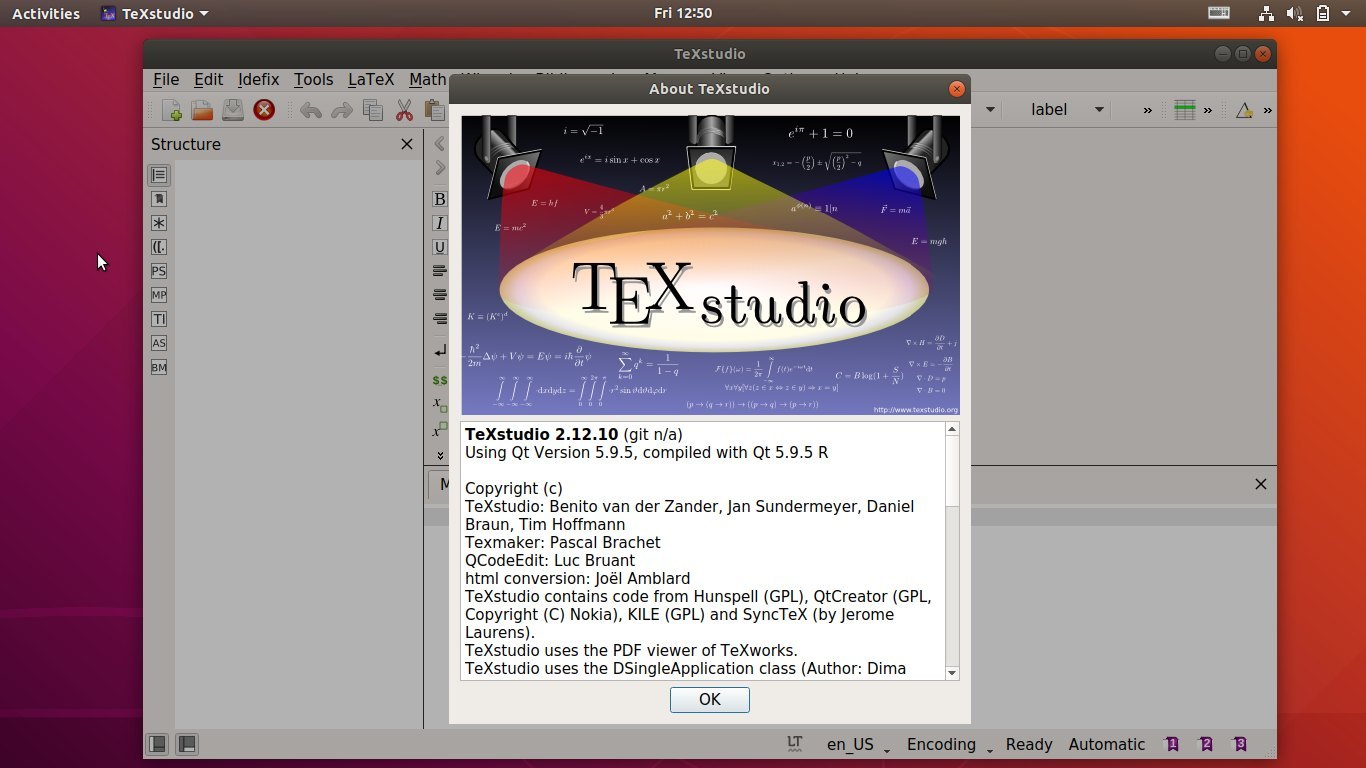The width and height of the screenshot is (1366, 768).
Task: Copy selection using the copy icon
Action: [x=373, y=110]
